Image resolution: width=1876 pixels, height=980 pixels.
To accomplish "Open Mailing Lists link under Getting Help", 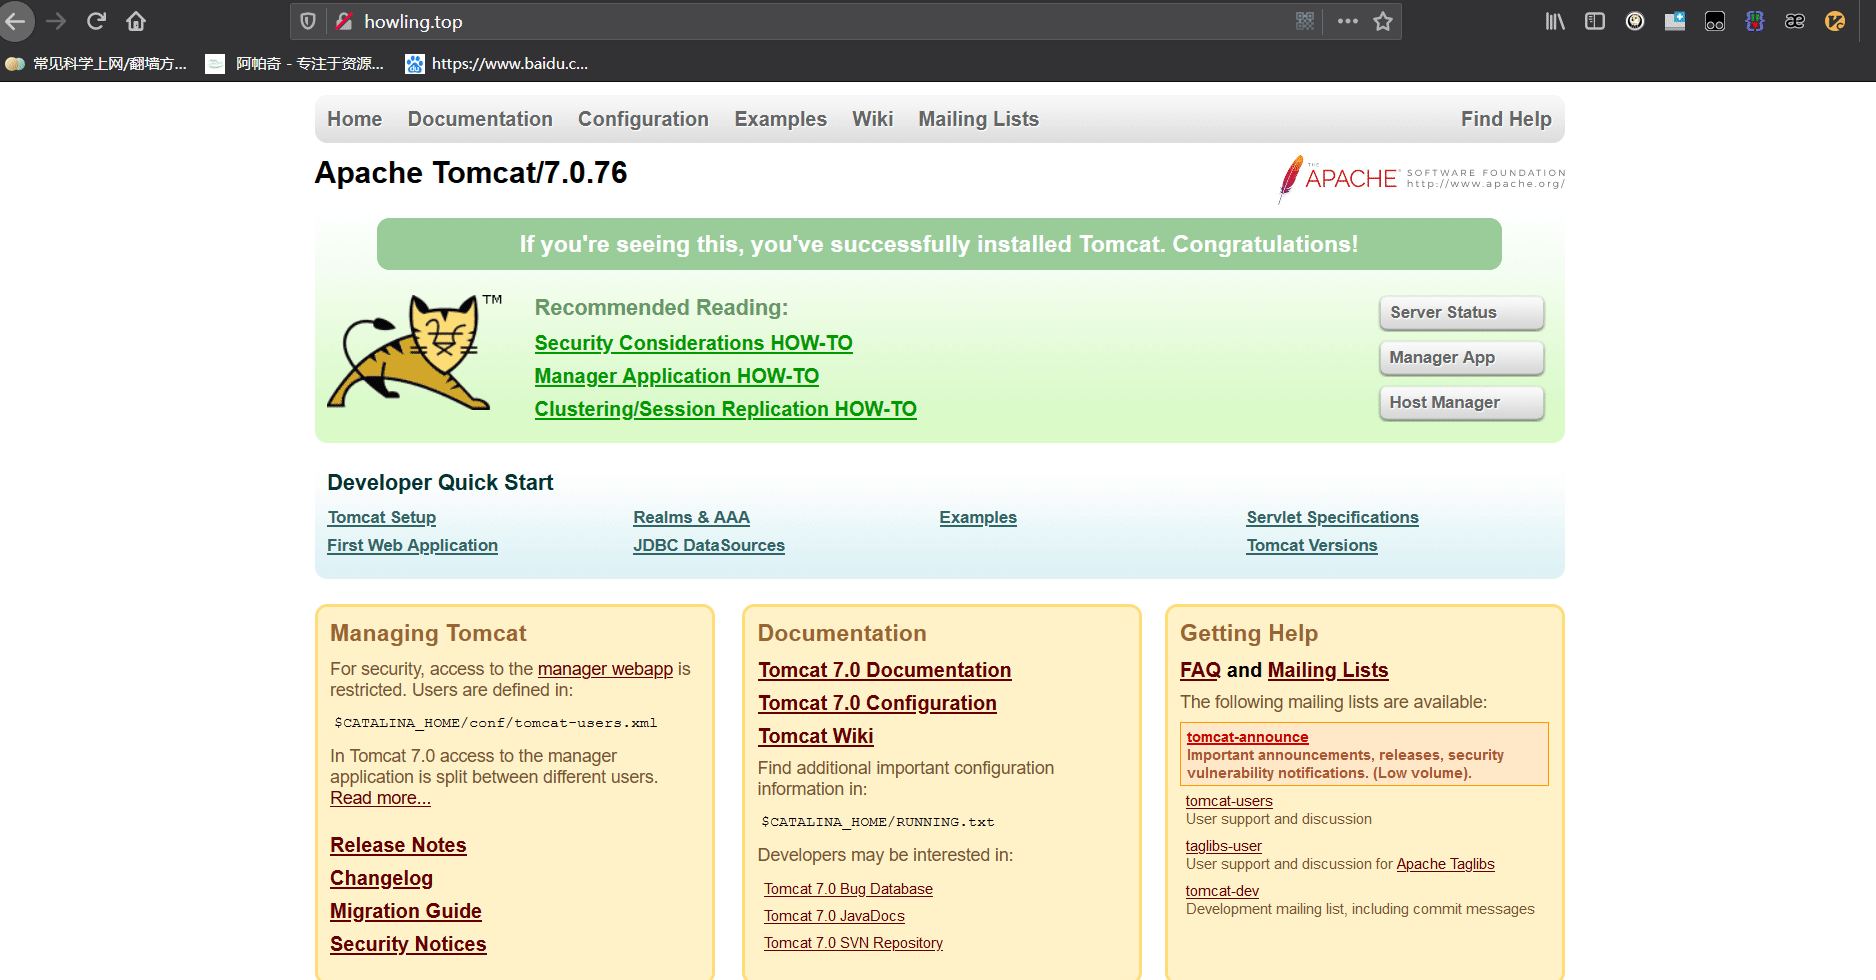I will point(1328,670).
